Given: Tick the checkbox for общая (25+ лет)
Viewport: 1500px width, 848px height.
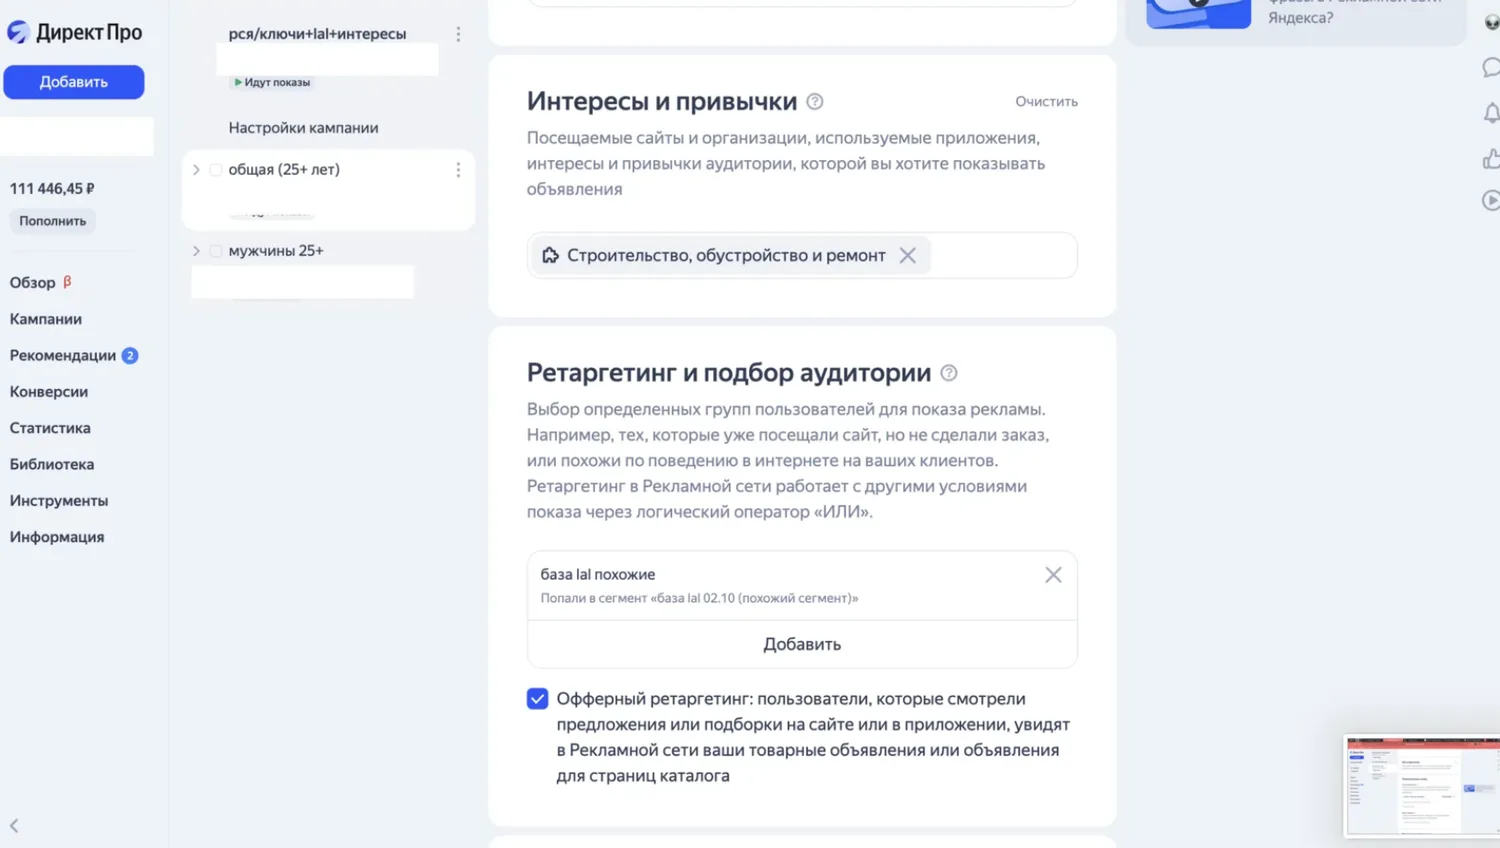Looking at the screenshot, I should (x=215, y=170).
